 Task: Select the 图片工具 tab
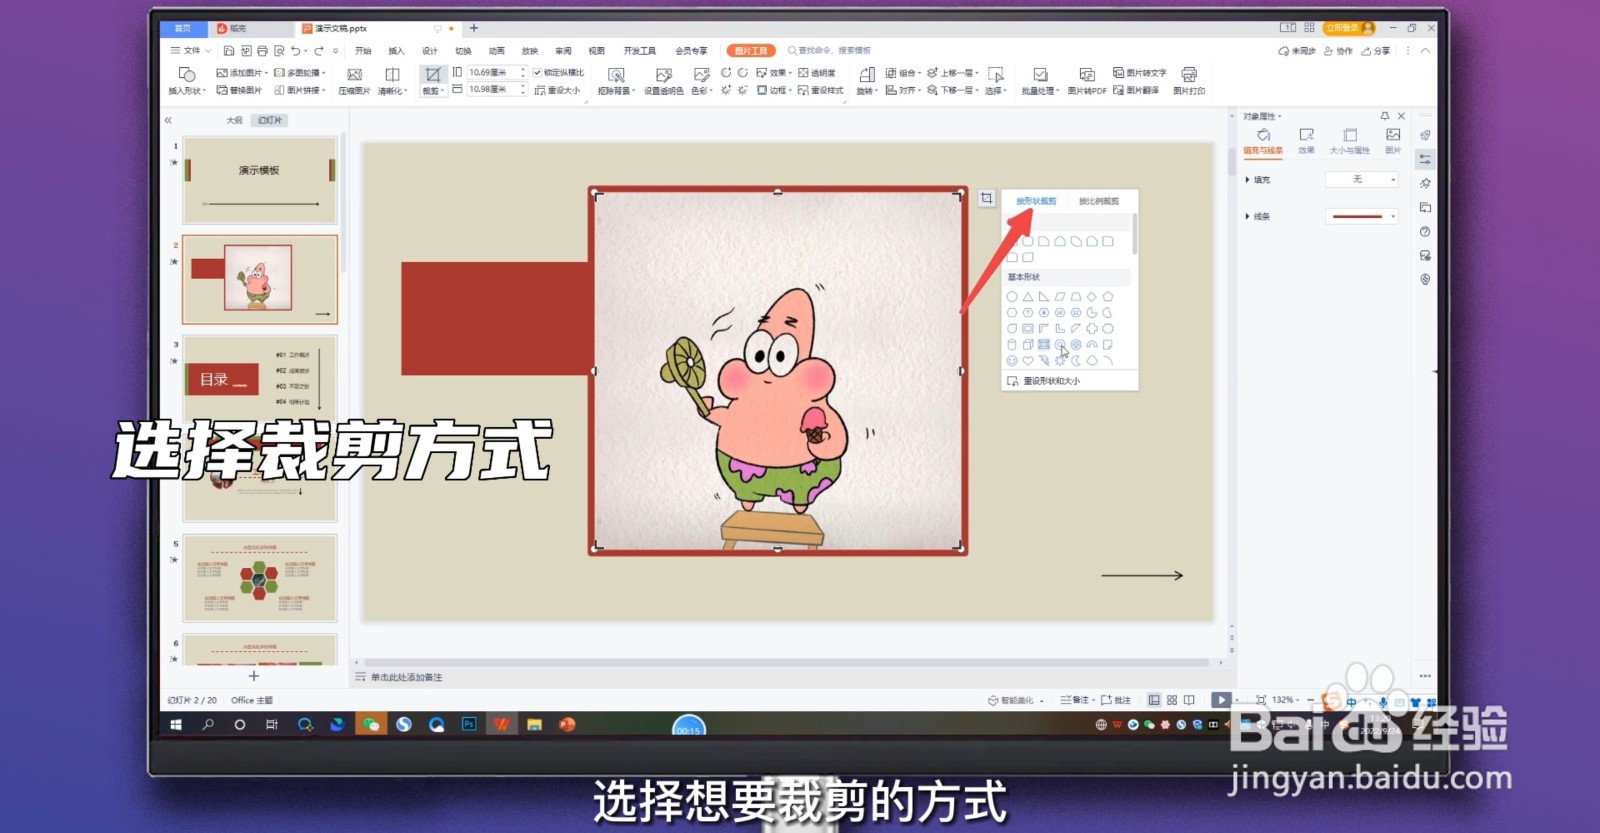[x=751, y=51]
